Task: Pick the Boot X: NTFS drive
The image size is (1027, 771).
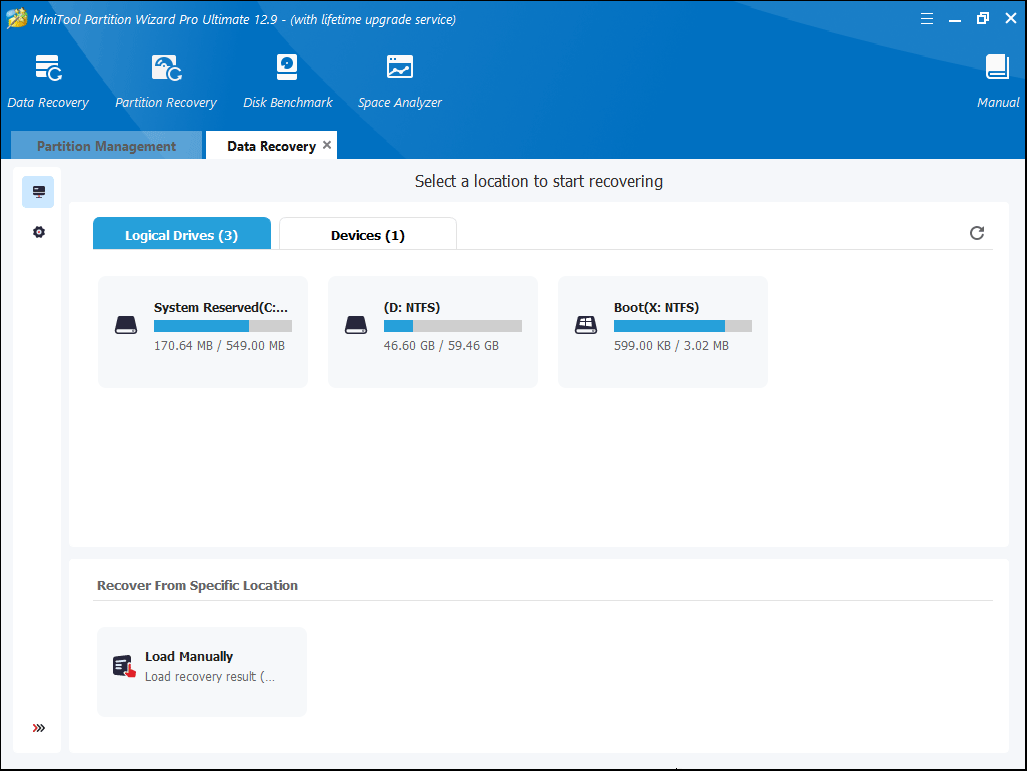Action: pos(662,331)
